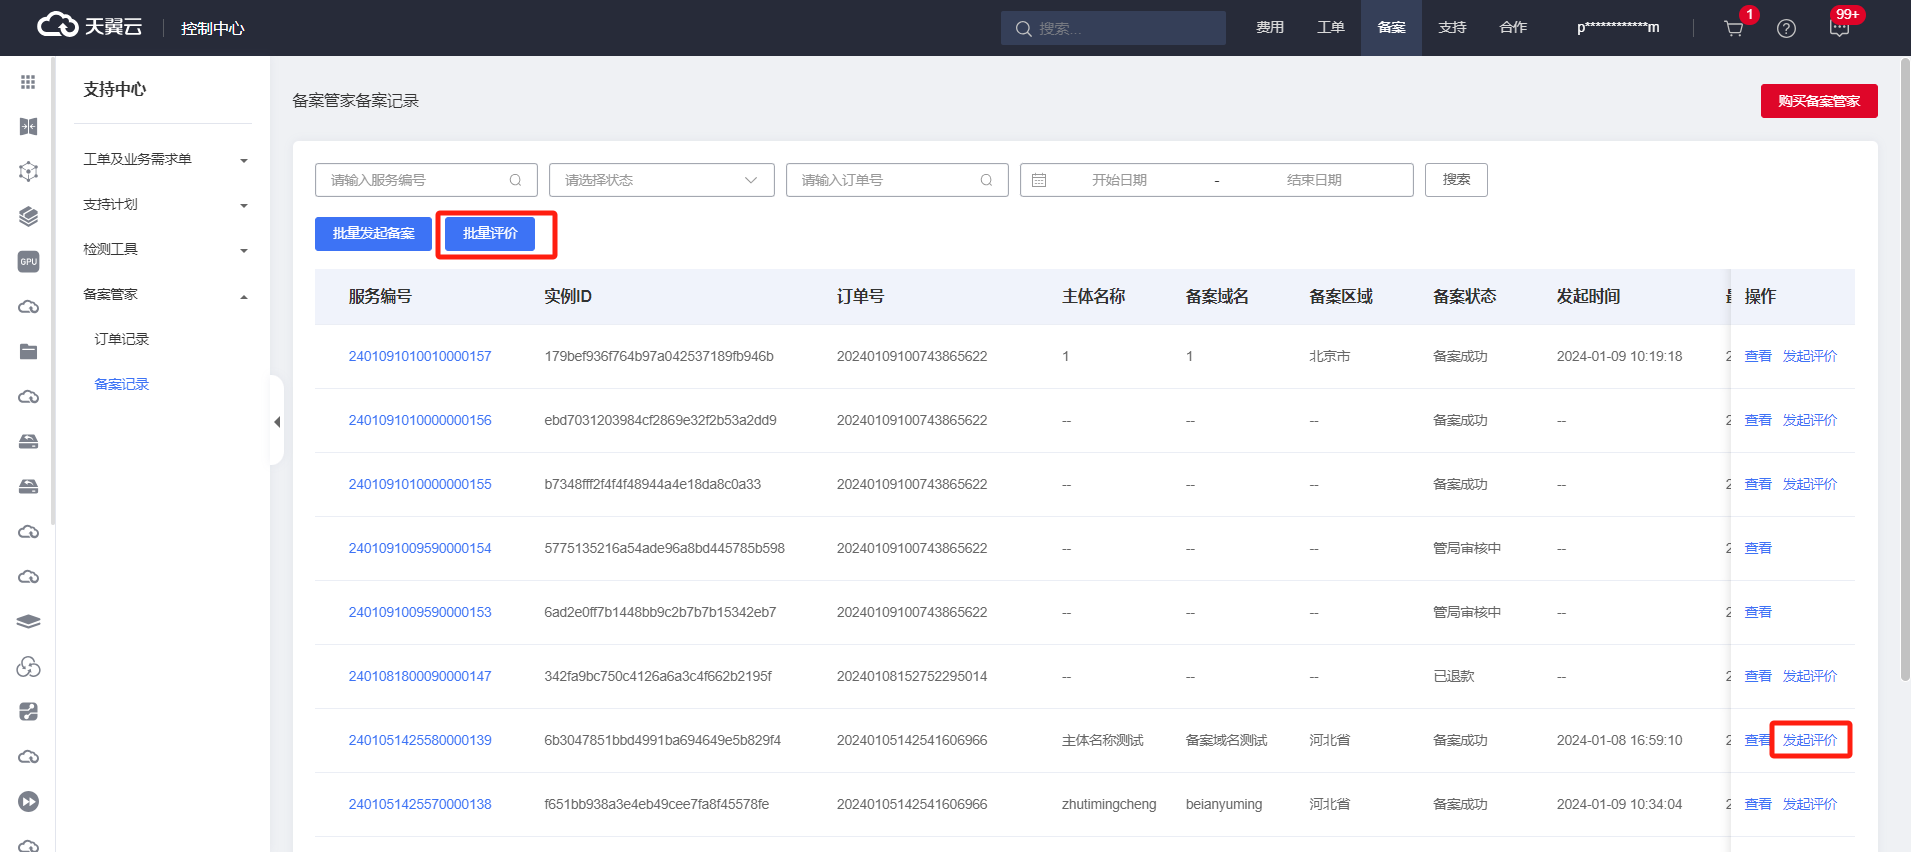Click 查看 for row ending 0000157
The image size is (1911, 852).
pos(1758,356)
